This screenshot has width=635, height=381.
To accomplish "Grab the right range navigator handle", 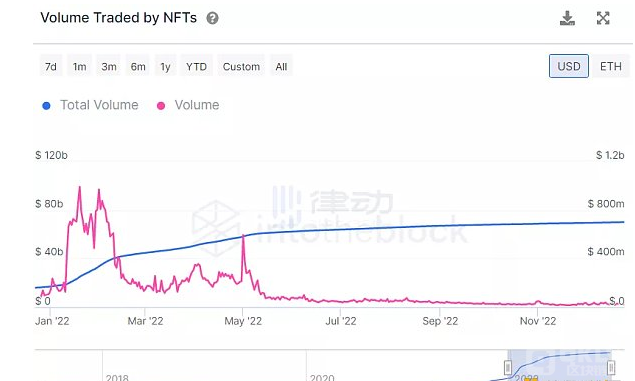I will 611,368.
